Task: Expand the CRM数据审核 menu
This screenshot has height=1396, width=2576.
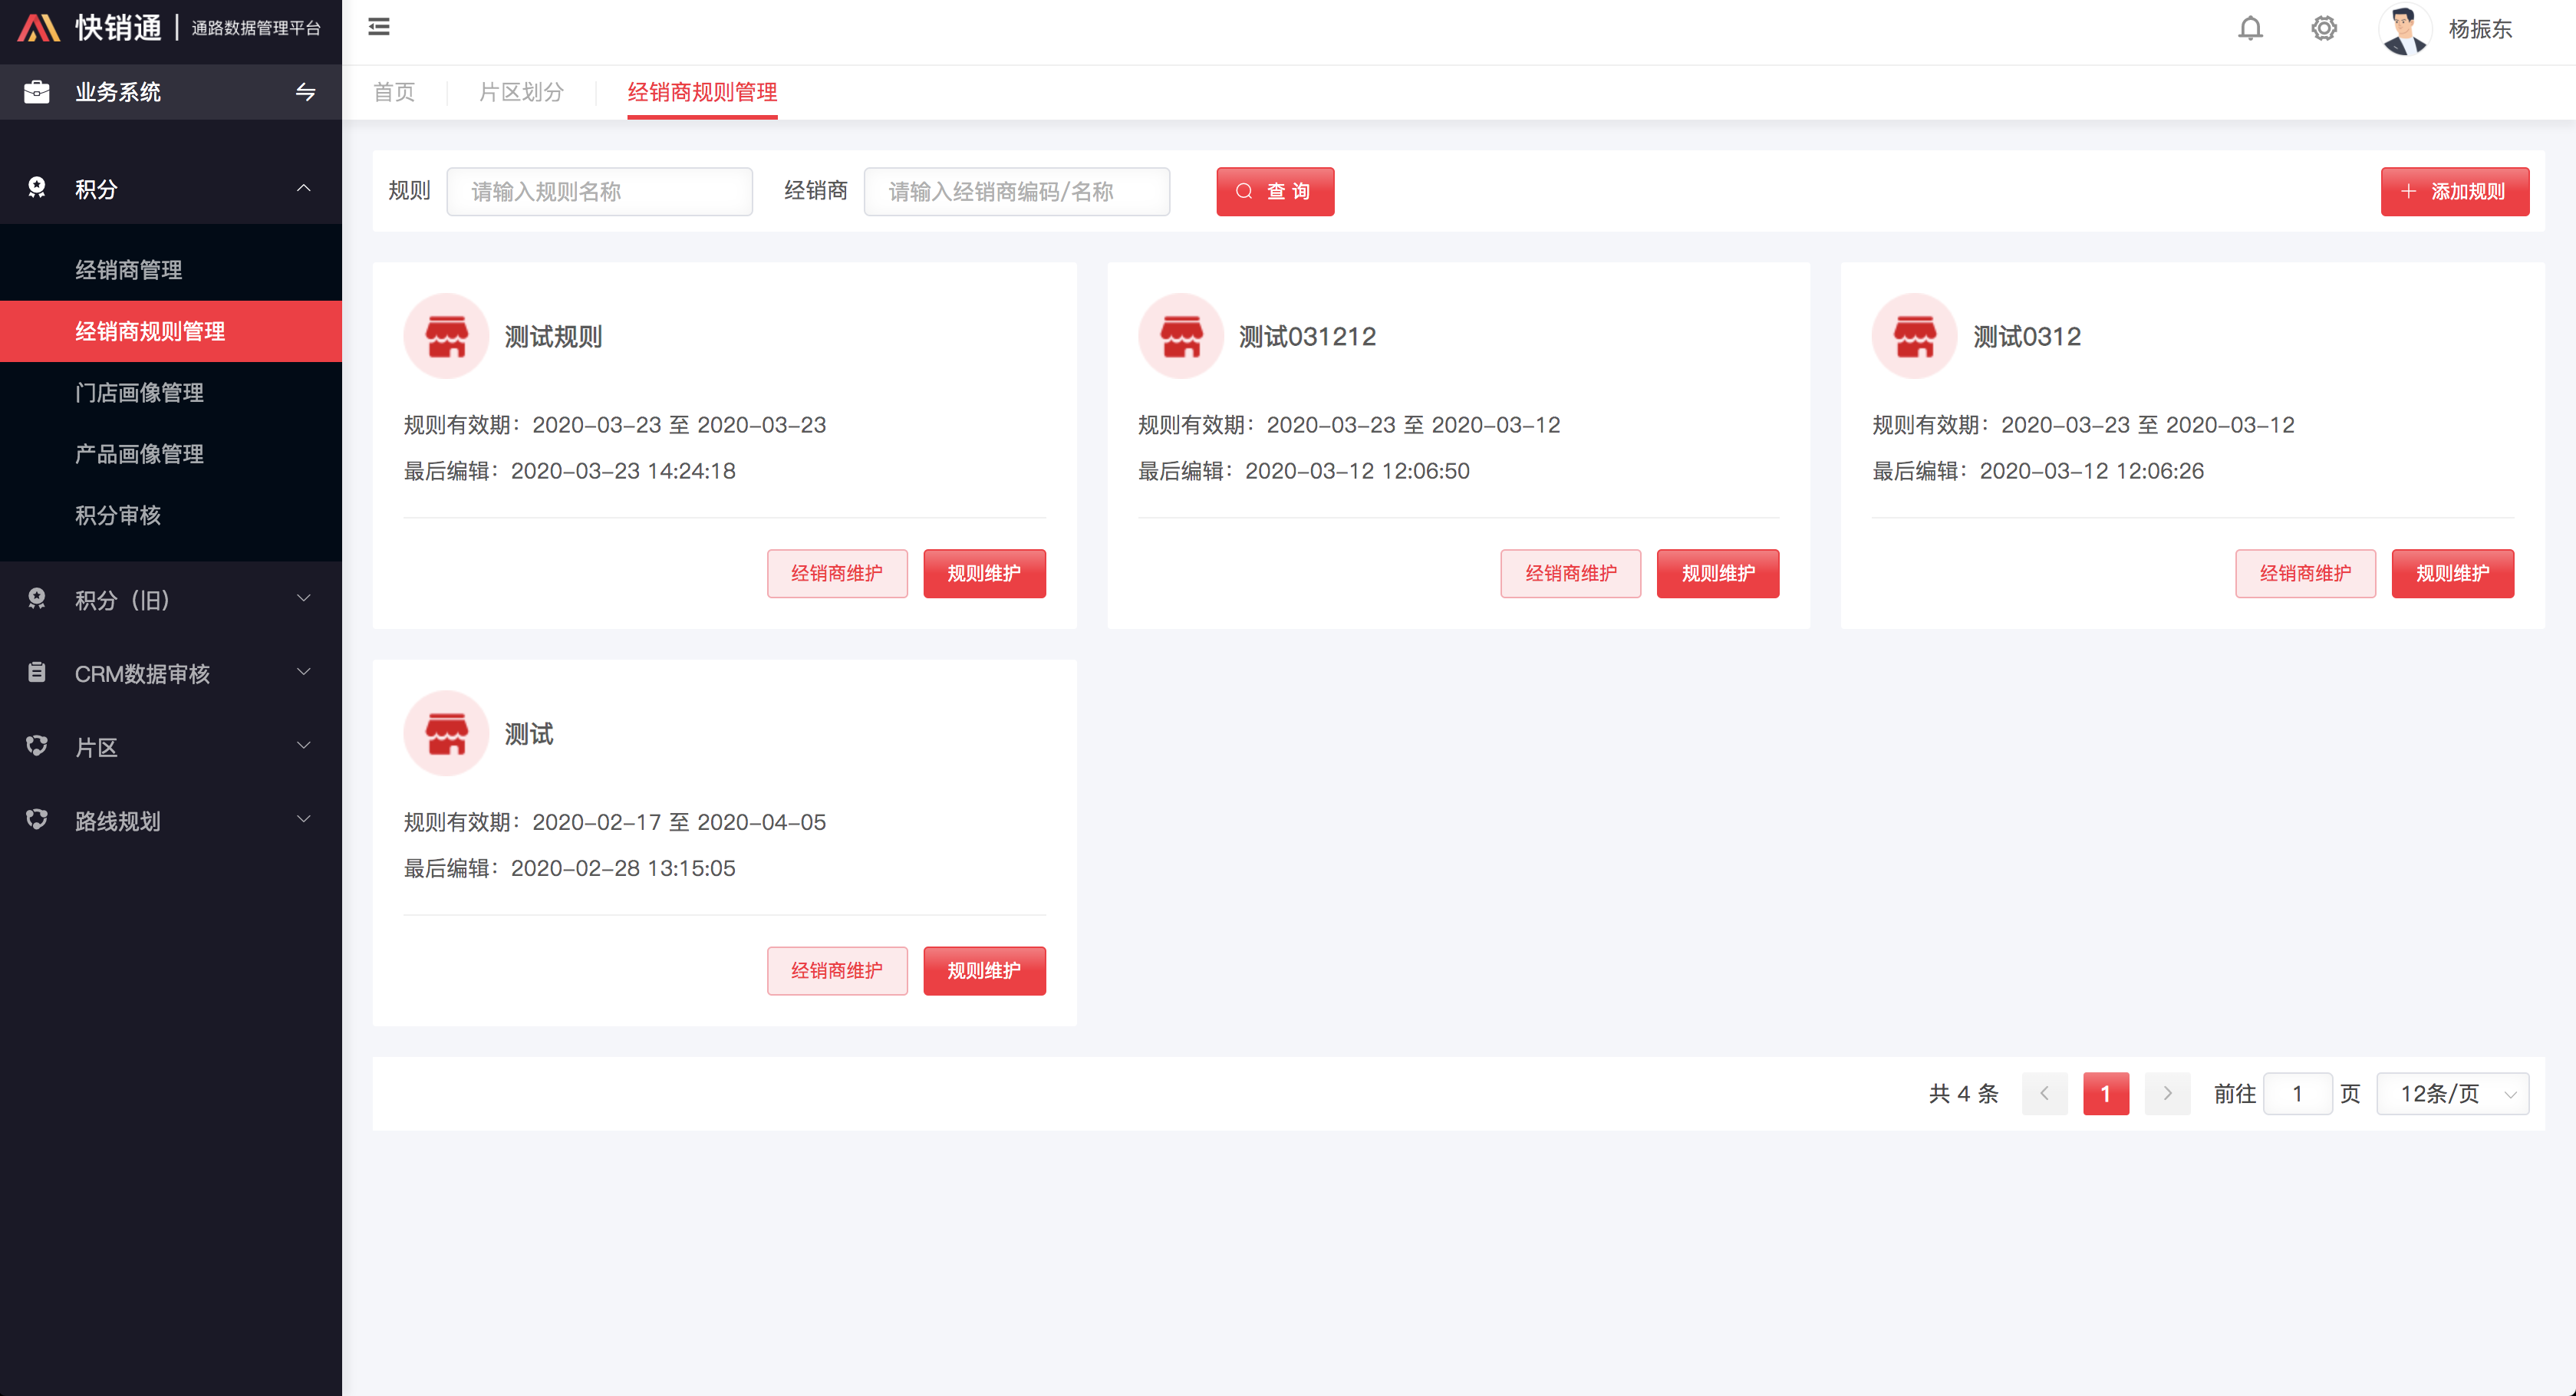Action: pos(303,673)
